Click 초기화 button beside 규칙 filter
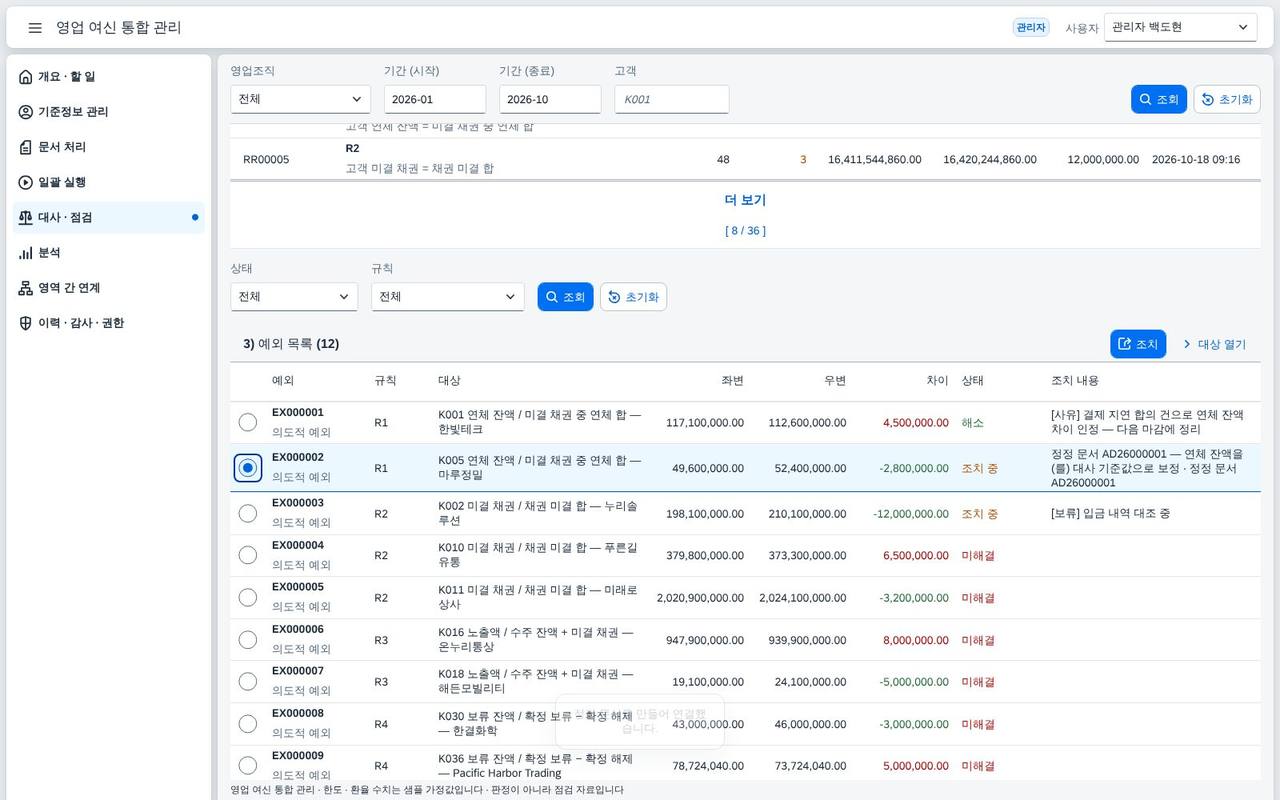This screenshot has width=1280, height=800. [633, 297]
